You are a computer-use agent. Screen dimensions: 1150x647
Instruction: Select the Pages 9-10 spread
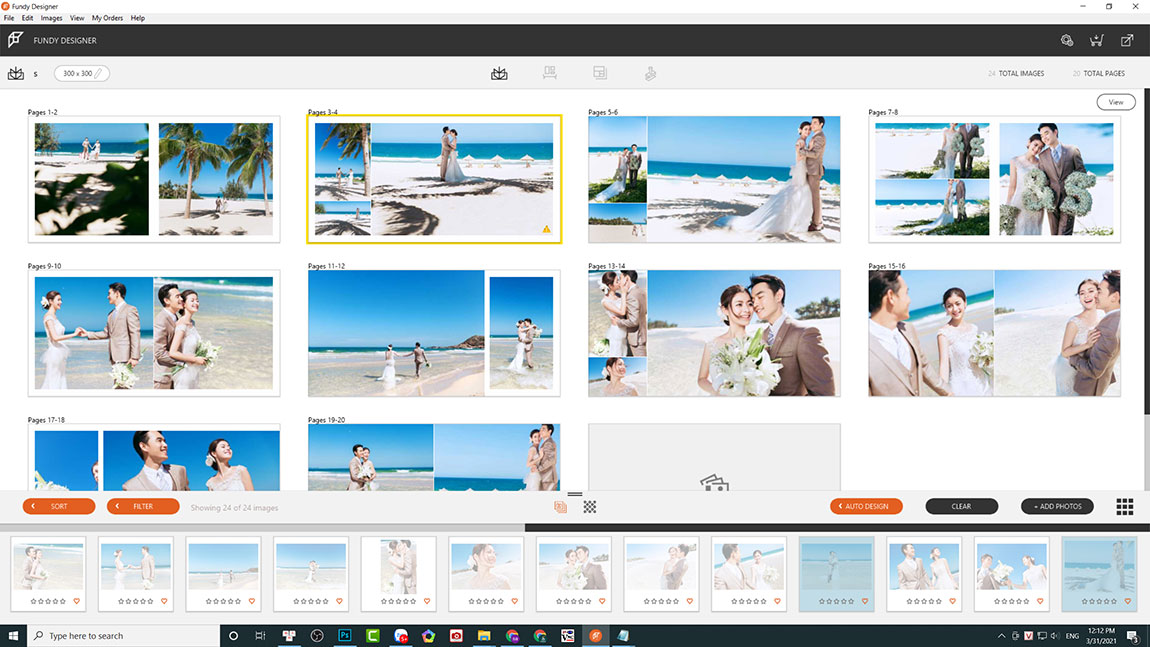point(154,333)
